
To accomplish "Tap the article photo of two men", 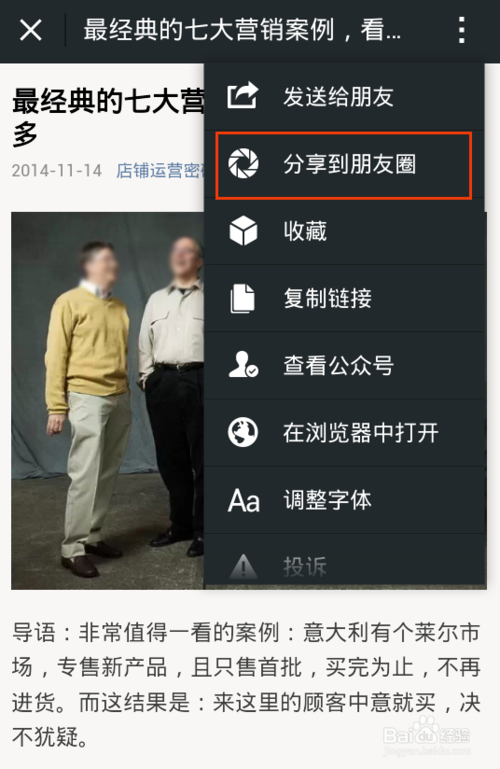I will 107,400.
